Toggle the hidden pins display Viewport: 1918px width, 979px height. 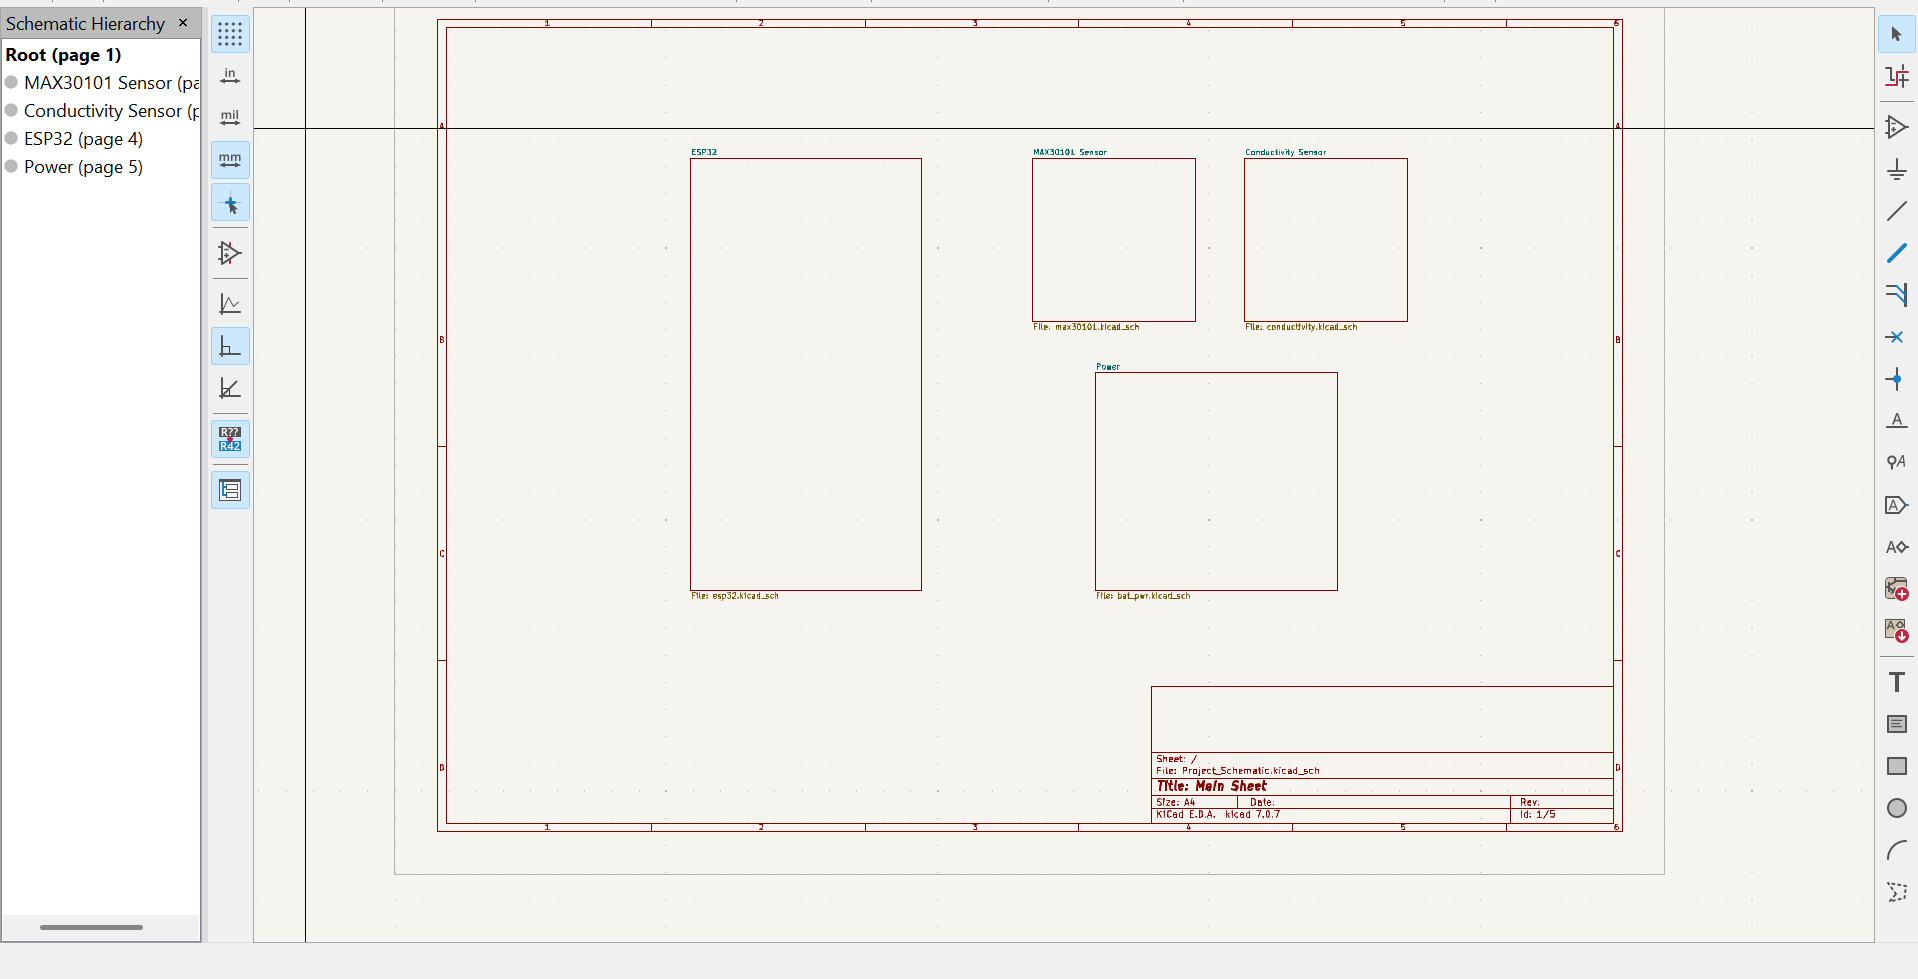230,254
